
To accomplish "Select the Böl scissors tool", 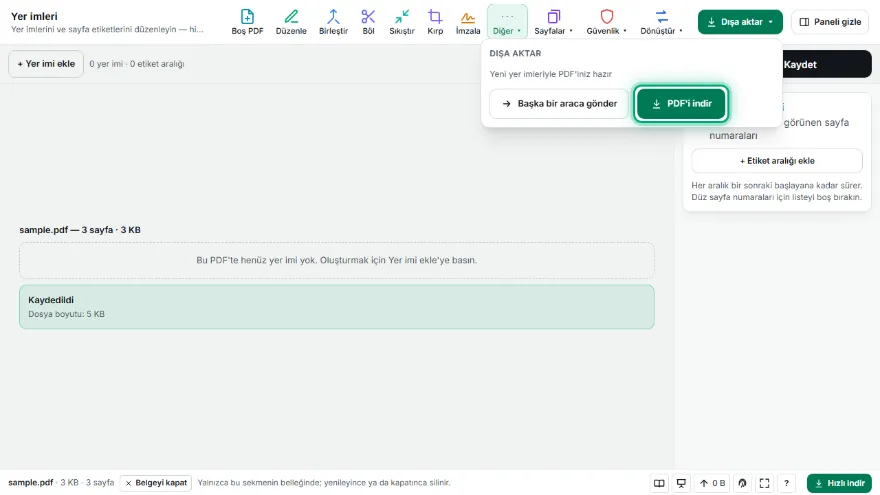I will (x=368, y=22).
